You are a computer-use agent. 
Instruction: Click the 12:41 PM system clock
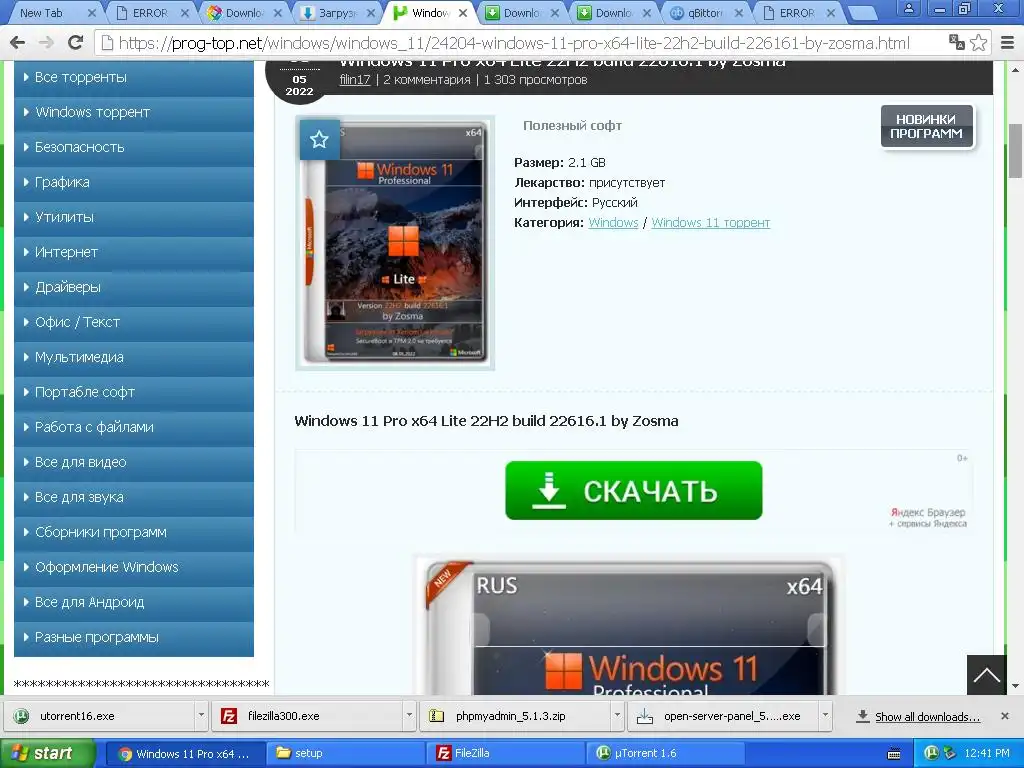point(987,754)
